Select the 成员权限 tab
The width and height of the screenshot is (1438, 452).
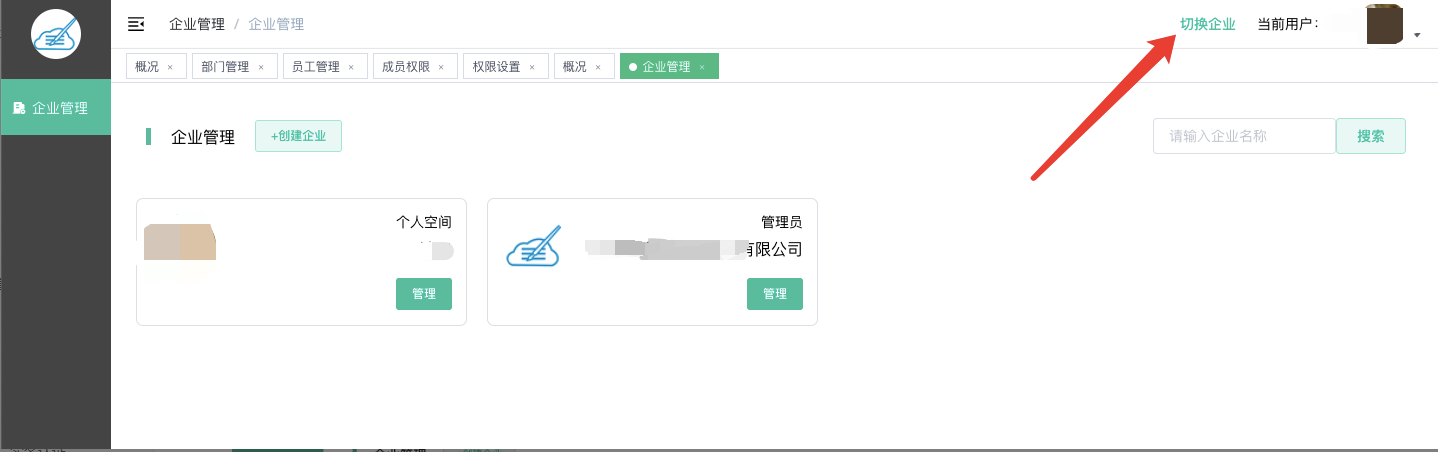[x=406, y=67]
